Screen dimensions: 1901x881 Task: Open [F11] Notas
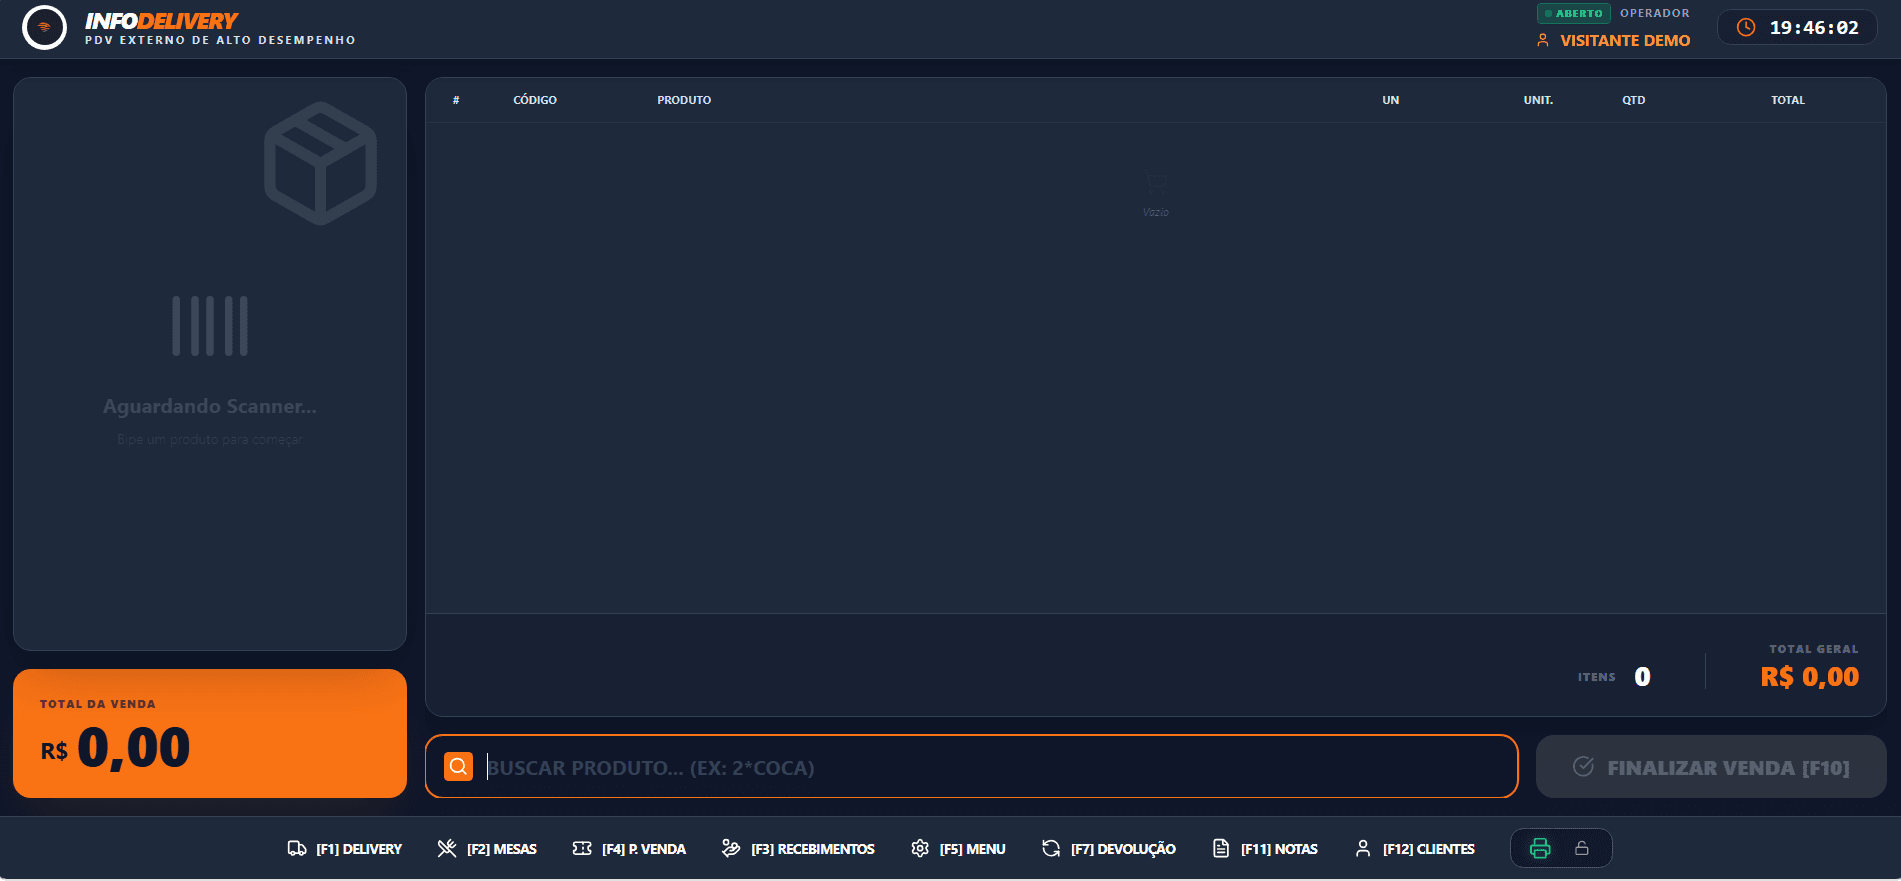coord(1265,848)
